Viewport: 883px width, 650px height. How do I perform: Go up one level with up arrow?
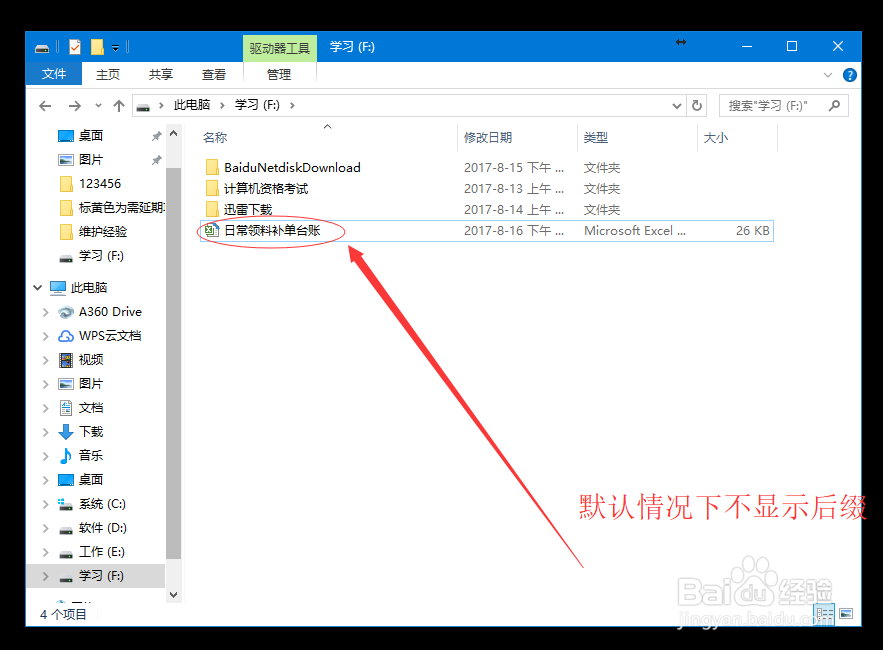(x=118, y=106)
